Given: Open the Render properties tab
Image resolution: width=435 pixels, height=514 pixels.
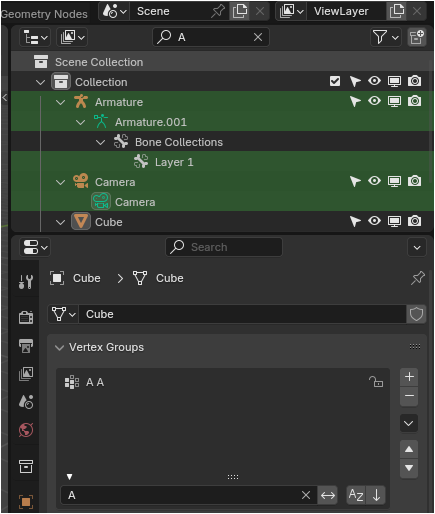Looking at the screenshot, I should [x=26, y=317].
